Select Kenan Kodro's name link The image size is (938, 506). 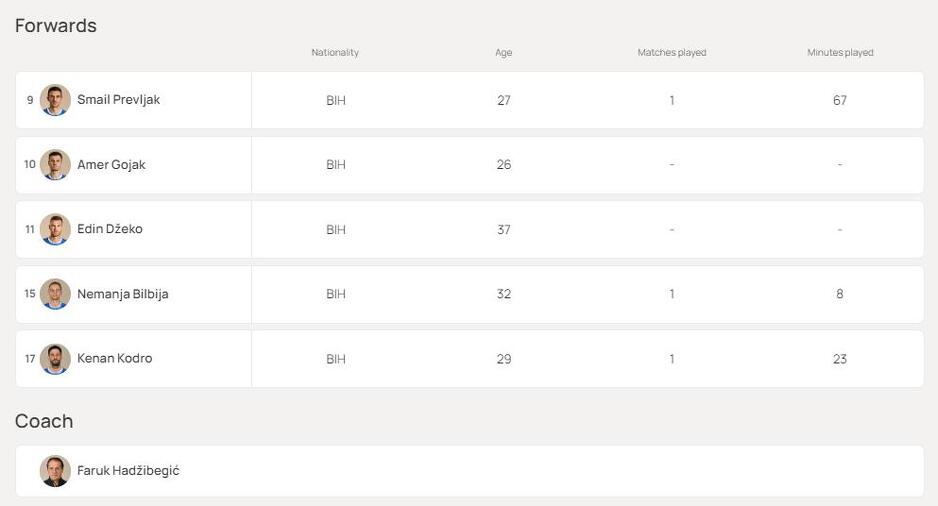(x=114, y=359)
